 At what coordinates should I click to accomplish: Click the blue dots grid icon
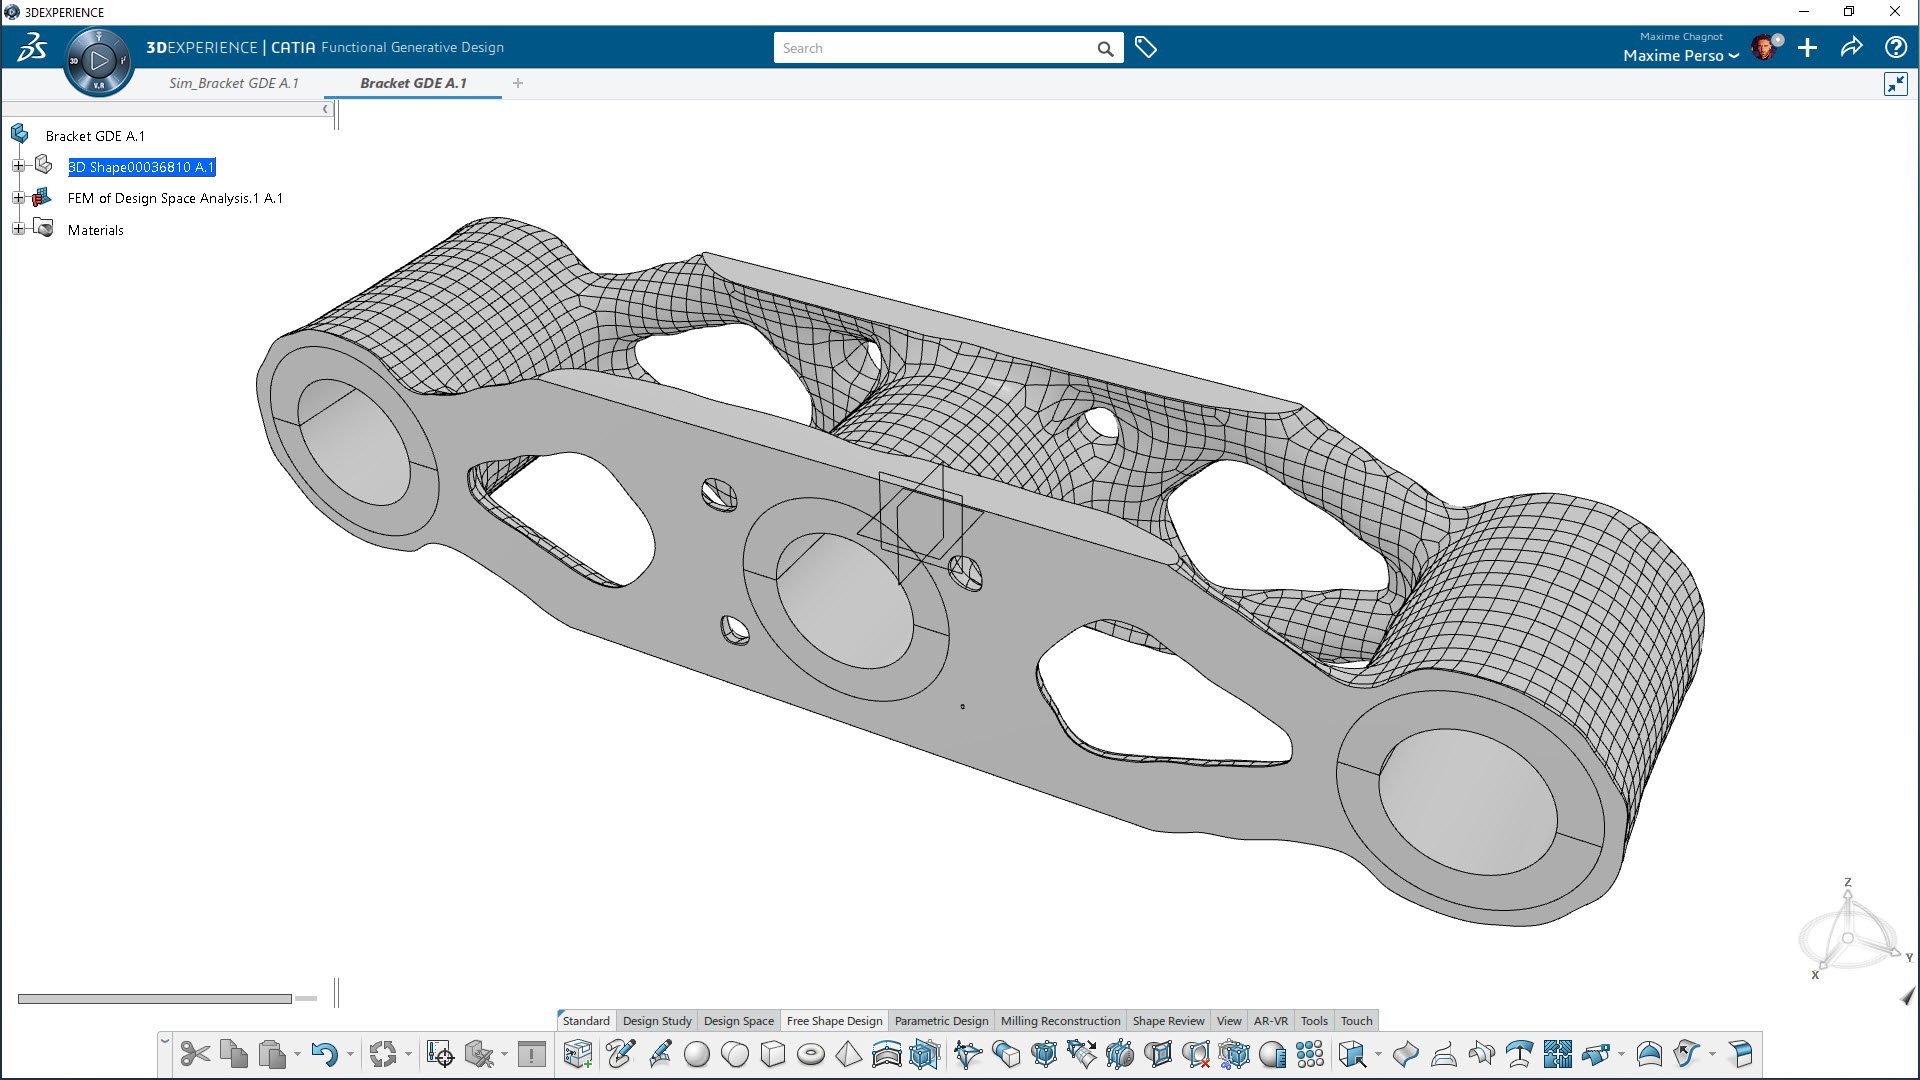coord(1310,1054)
